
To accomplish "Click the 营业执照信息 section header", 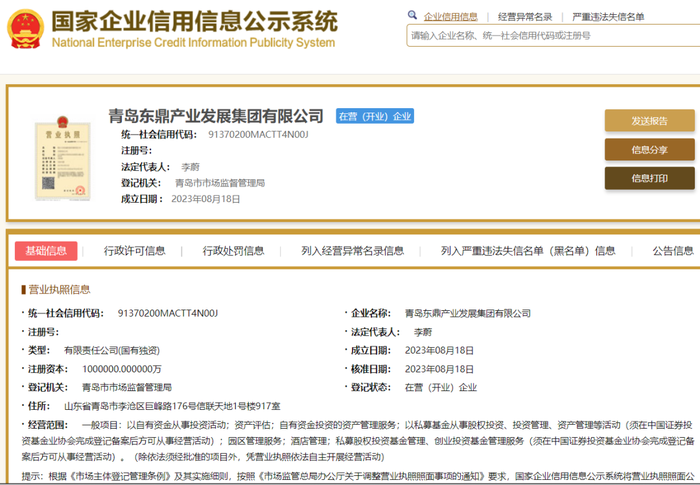I will point(56,289).
